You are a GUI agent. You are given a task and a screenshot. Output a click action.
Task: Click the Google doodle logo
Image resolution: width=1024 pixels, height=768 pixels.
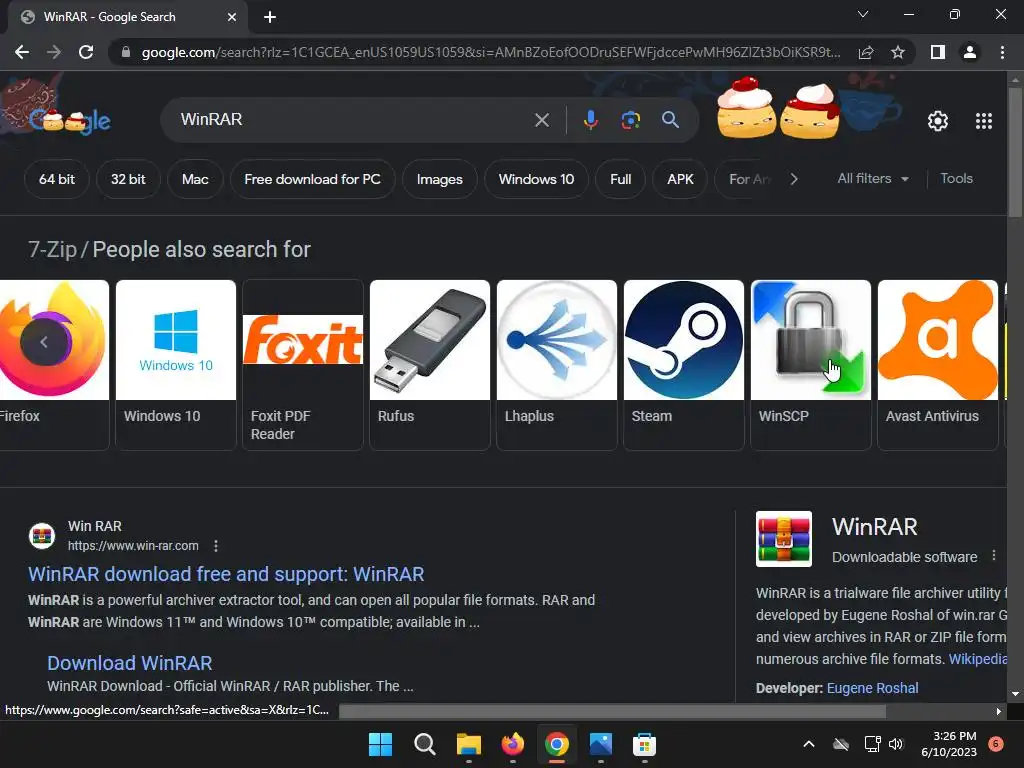pyautogui.click(x=70, y=121)
